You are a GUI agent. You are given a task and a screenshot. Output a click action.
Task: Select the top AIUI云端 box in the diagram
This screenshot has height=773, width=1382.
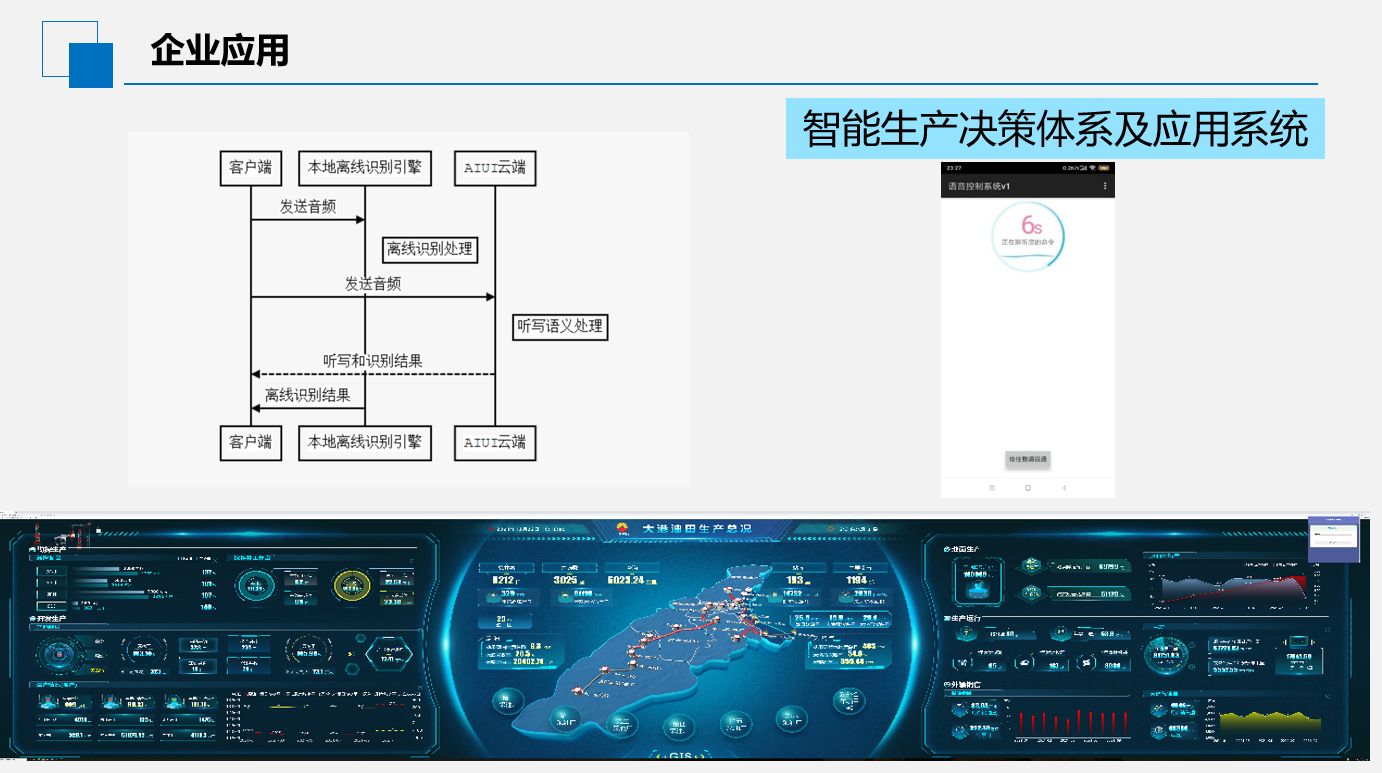(x=495, y=167)
